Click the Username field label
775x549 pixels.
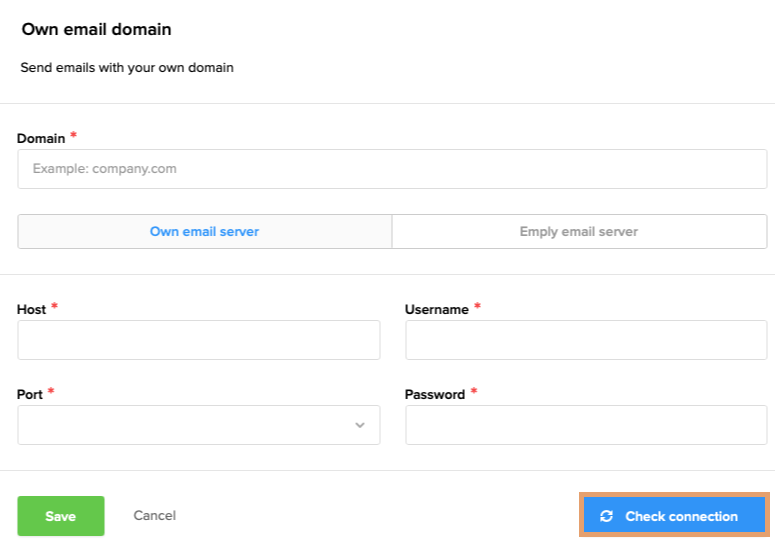pos(437,310)
